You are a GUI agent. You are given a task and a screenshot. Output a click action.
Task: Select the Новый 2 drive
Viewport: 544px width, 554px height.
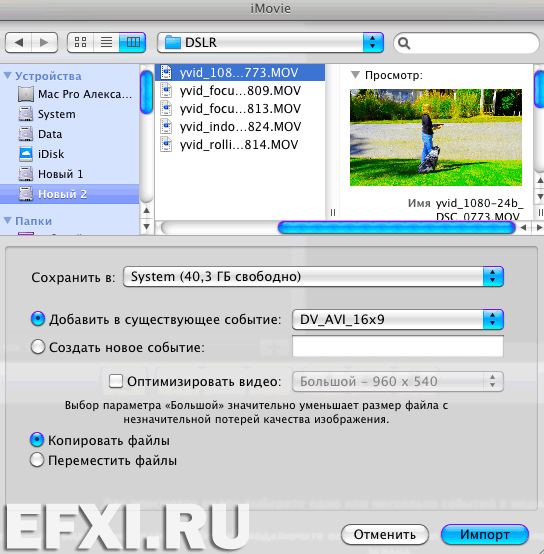tap(70, 194)
